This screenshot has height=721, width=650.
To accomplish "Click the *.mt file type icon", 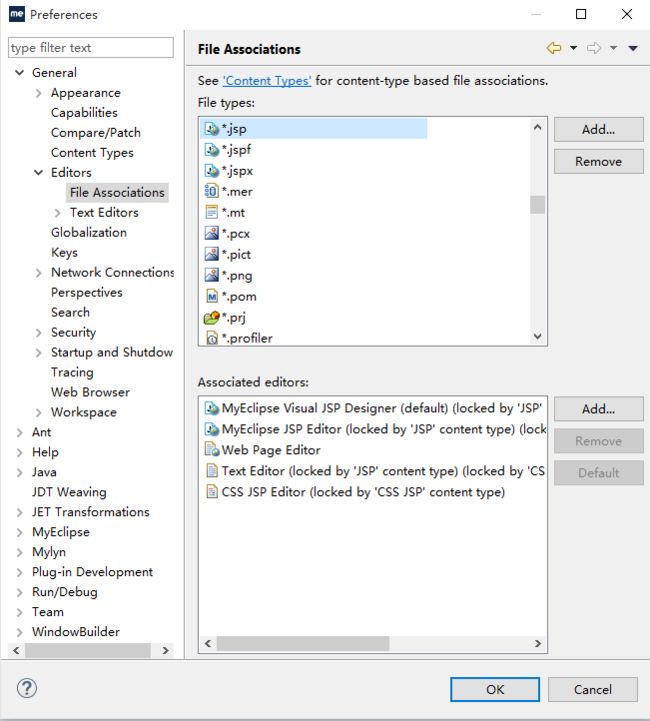I will click(211, 212).
